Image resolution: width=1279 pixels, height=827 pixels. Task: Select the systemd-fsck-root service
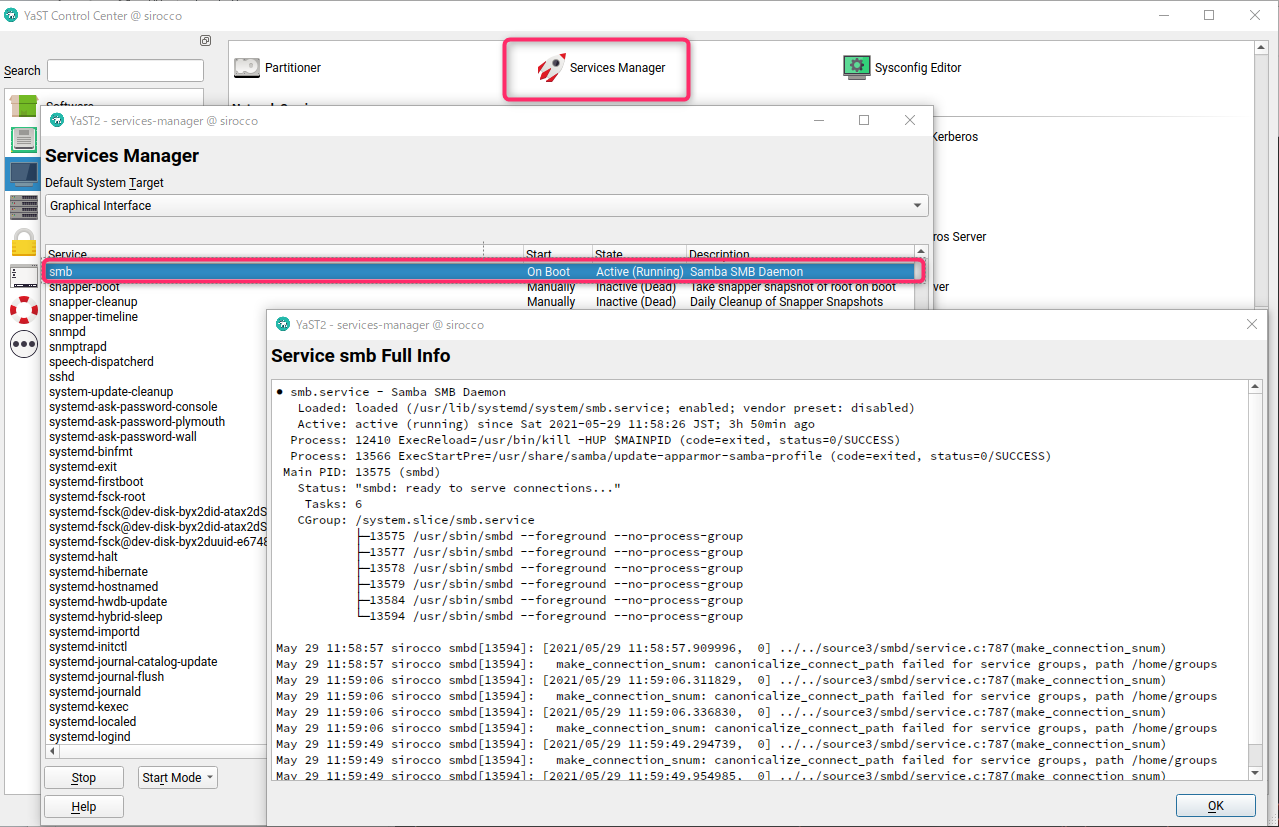coord(97,497)
